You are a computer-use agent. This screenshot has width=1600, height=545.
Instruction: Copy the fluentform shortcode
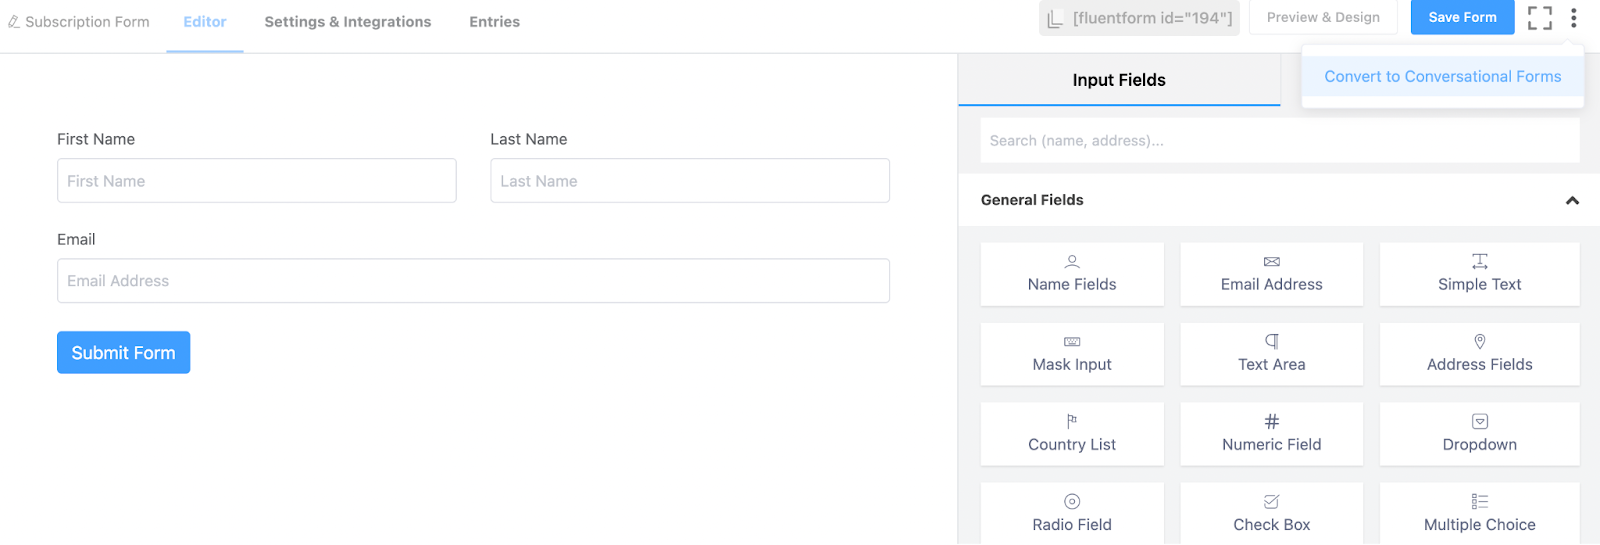pyautogui.click(x=1139, y=18)
